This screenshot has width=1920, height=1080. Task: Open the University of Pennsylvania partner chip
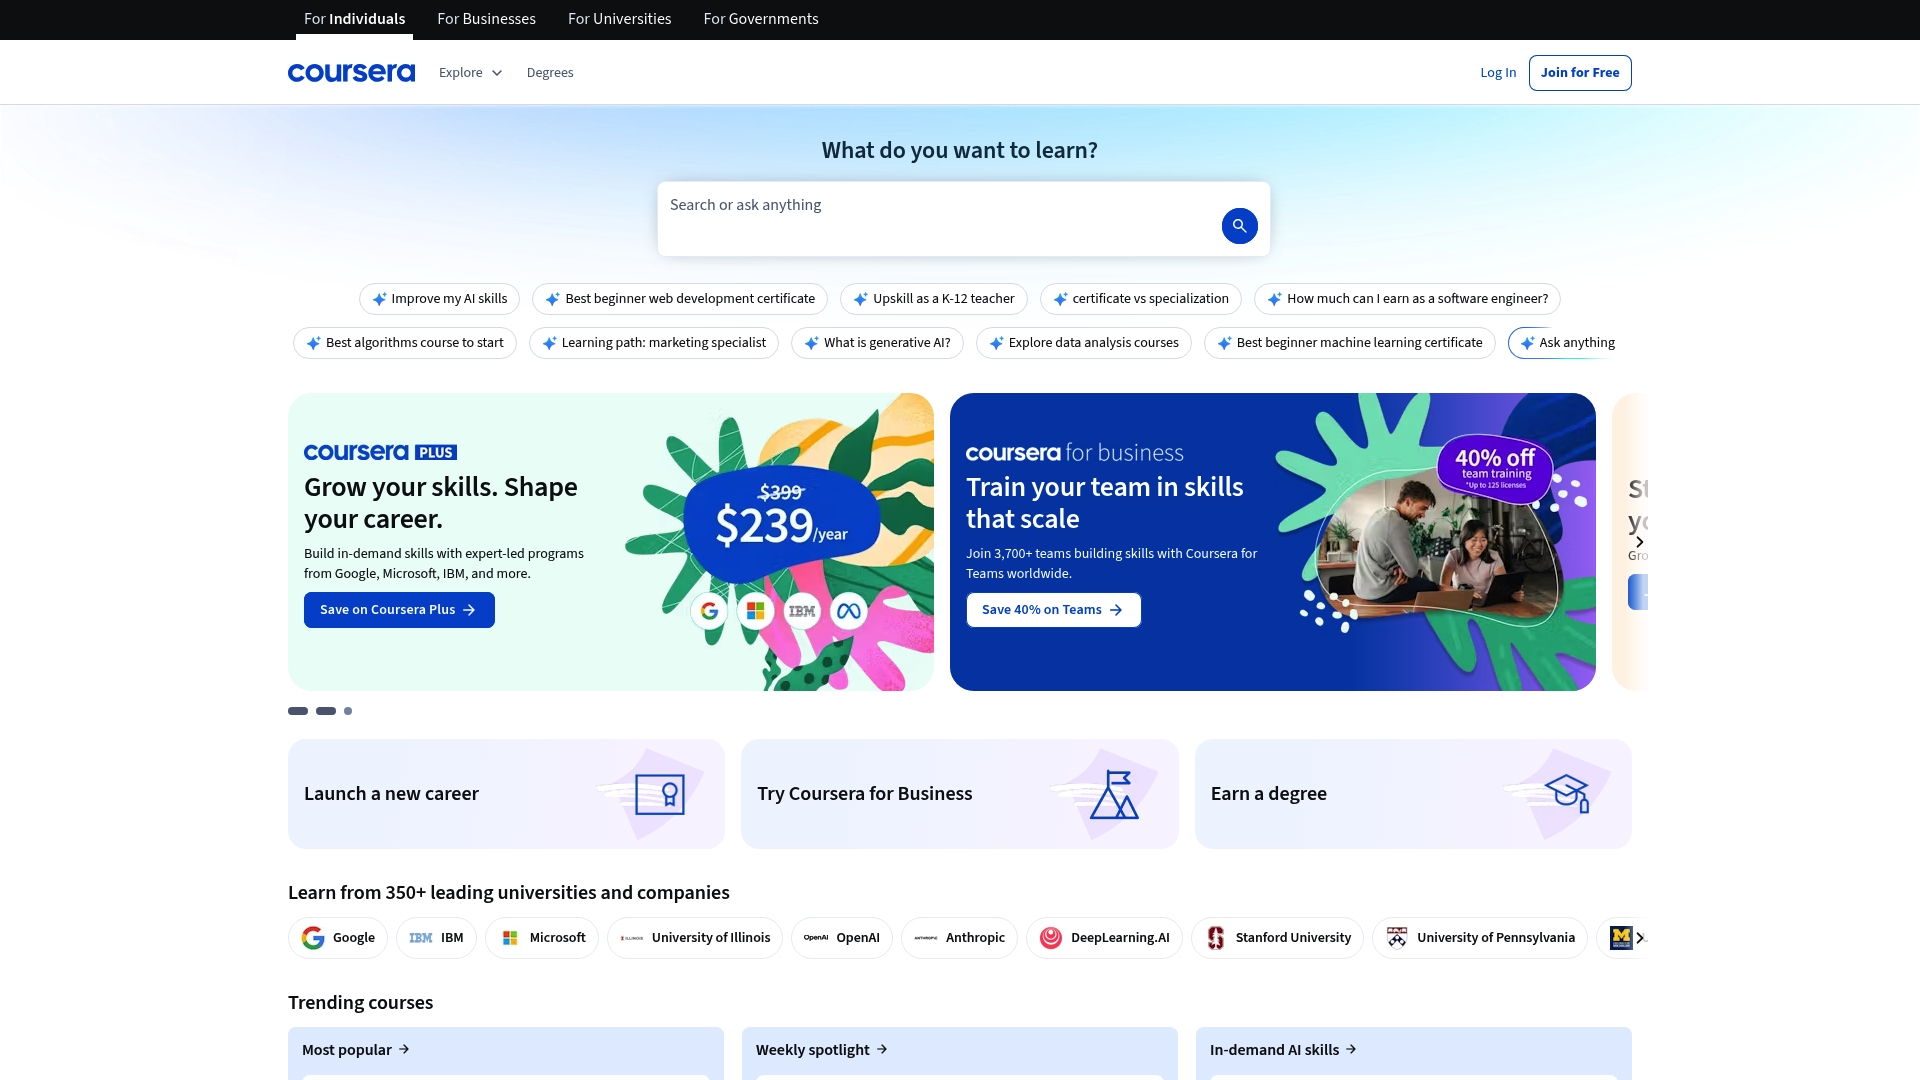point(1480,938)
